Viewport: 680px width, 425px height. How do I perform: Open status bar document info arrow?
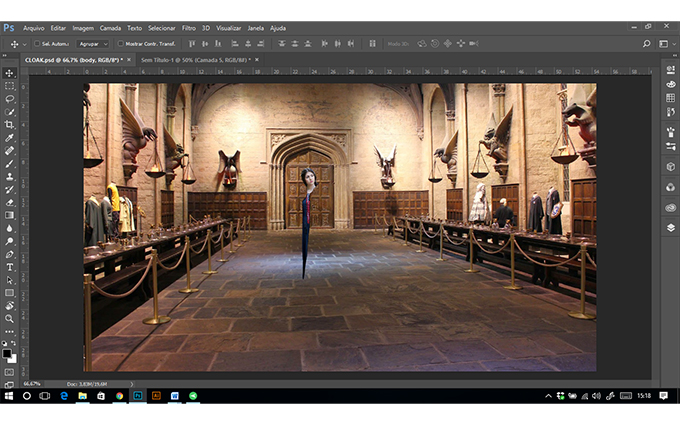pos(131,384)
